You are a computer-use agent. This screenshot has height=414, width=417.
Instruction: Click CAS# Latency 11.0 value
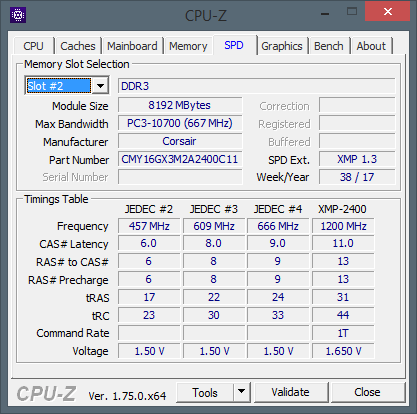tap(343, 243)
